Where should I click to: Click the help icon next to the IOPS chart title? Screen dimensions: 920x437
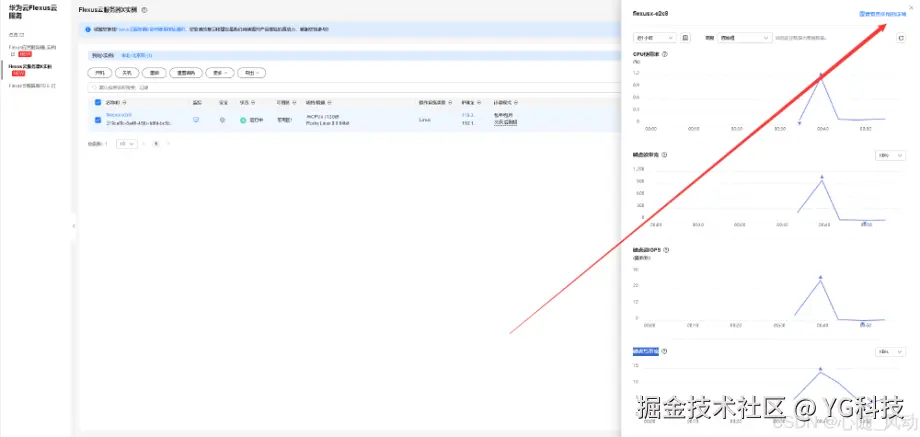666,250
